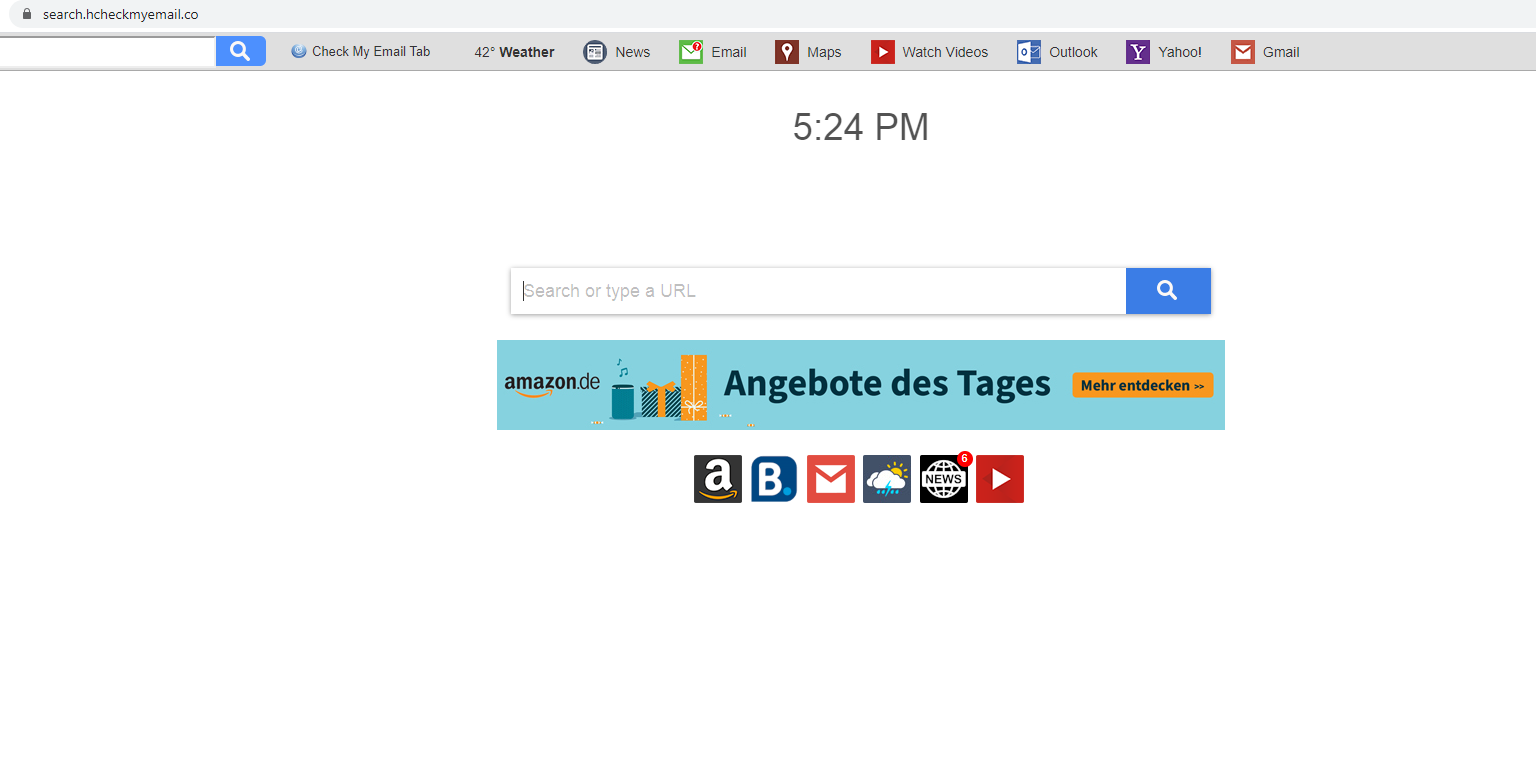Screen dimensions: 1536x761
Task: Open the Gmail shortcut tile
Action: pos(831,479)
